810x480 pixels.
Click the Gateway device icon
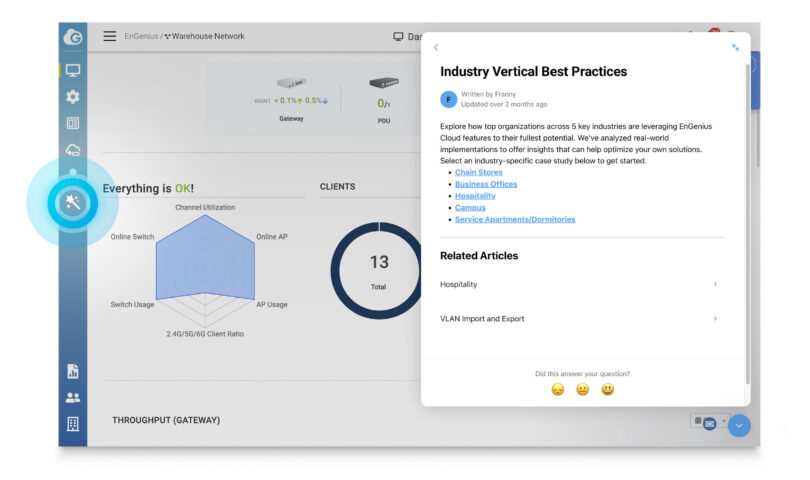pyautogui.click(x=291, y=83)
